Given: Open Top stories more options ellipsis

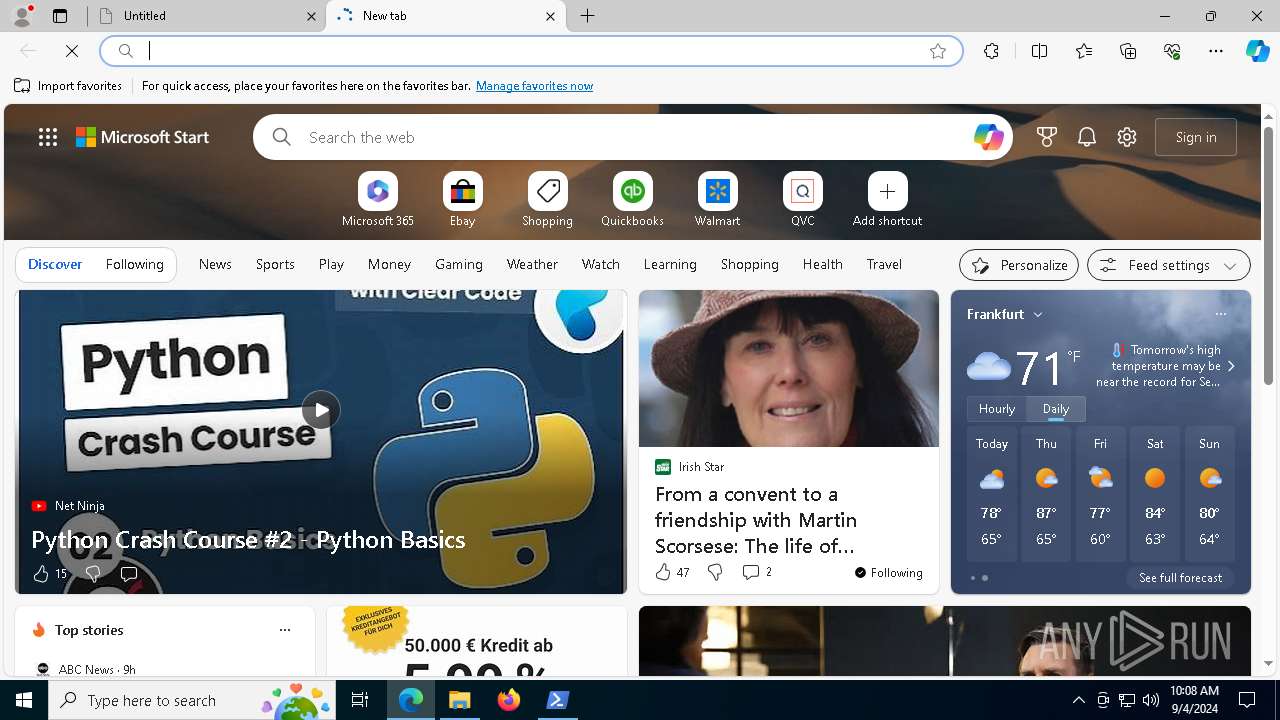Looking at the screenshot, I should (285, 630).
